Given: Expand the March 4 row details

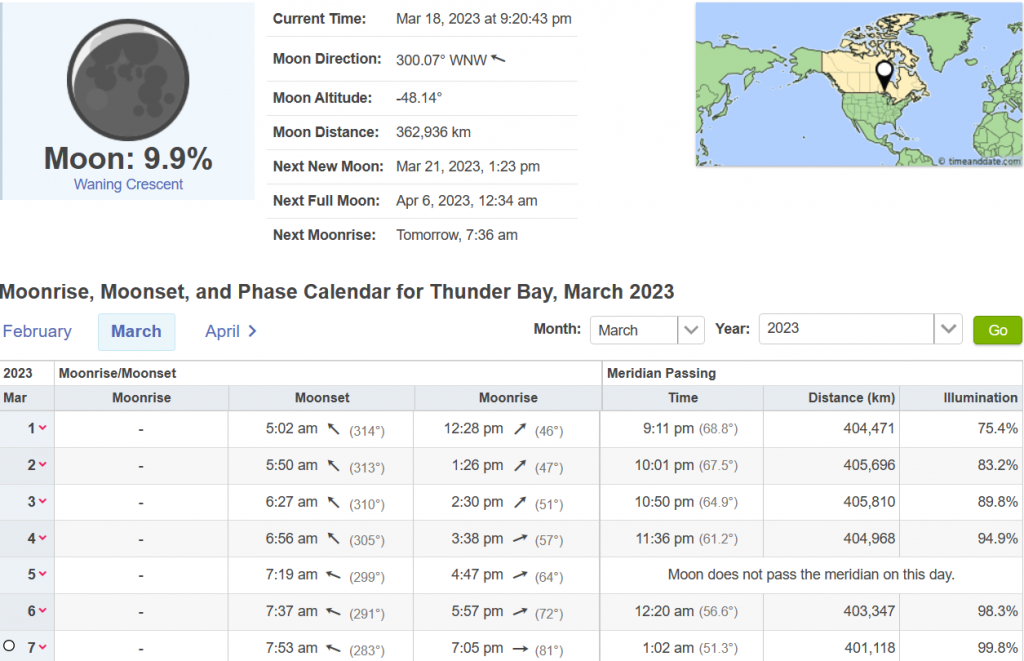Looking at the screenshot, I should coord(42,539).
